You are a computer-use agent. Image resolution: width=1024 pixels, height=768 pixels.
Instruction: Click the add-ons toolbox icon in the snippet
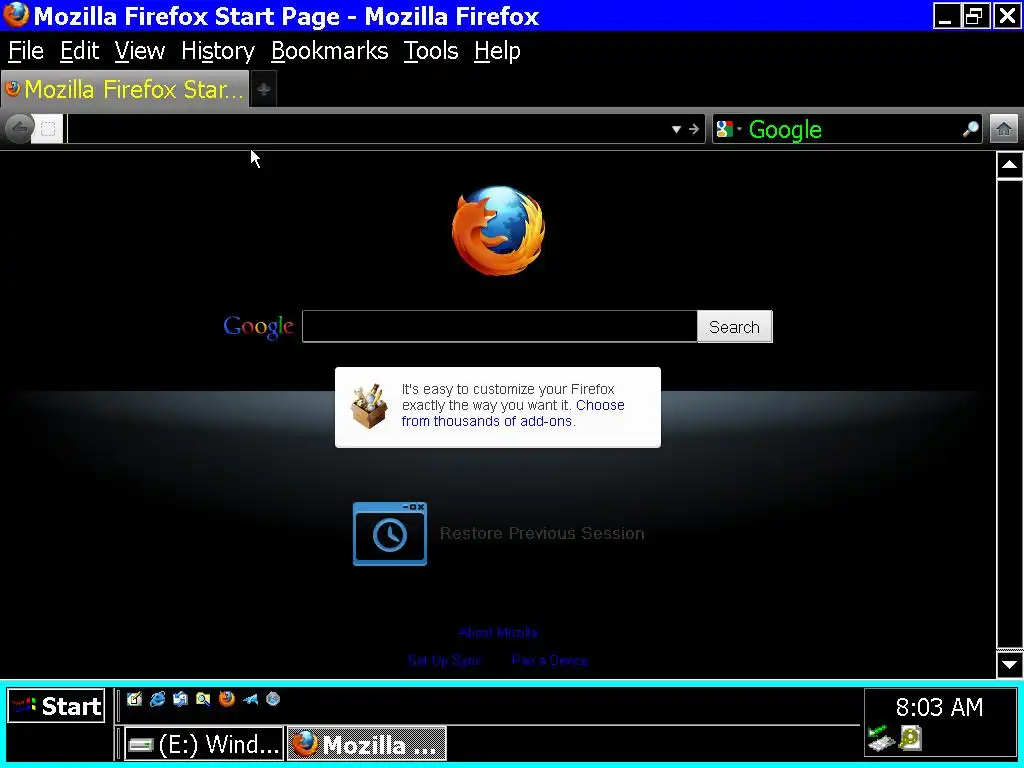tap(369, 406)
